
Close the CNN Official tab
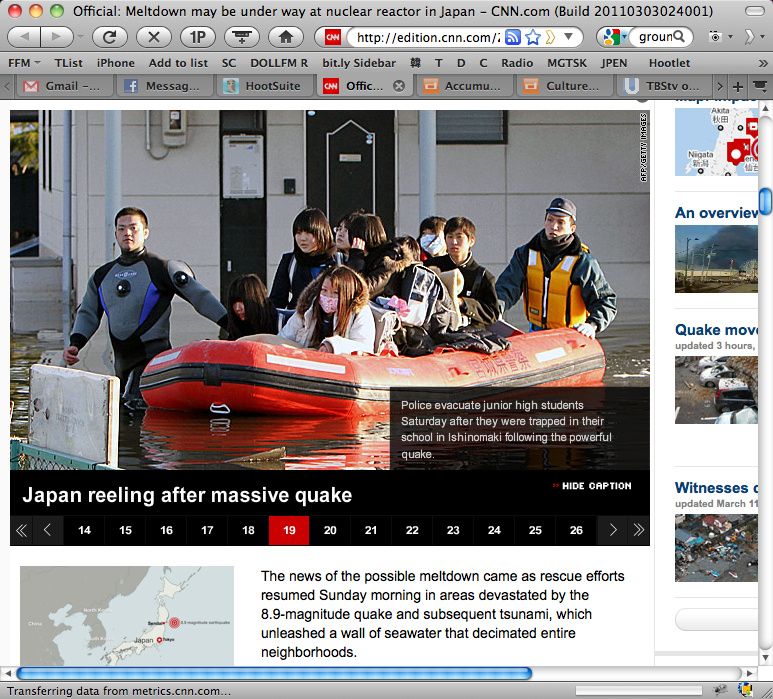coord(399,86)
